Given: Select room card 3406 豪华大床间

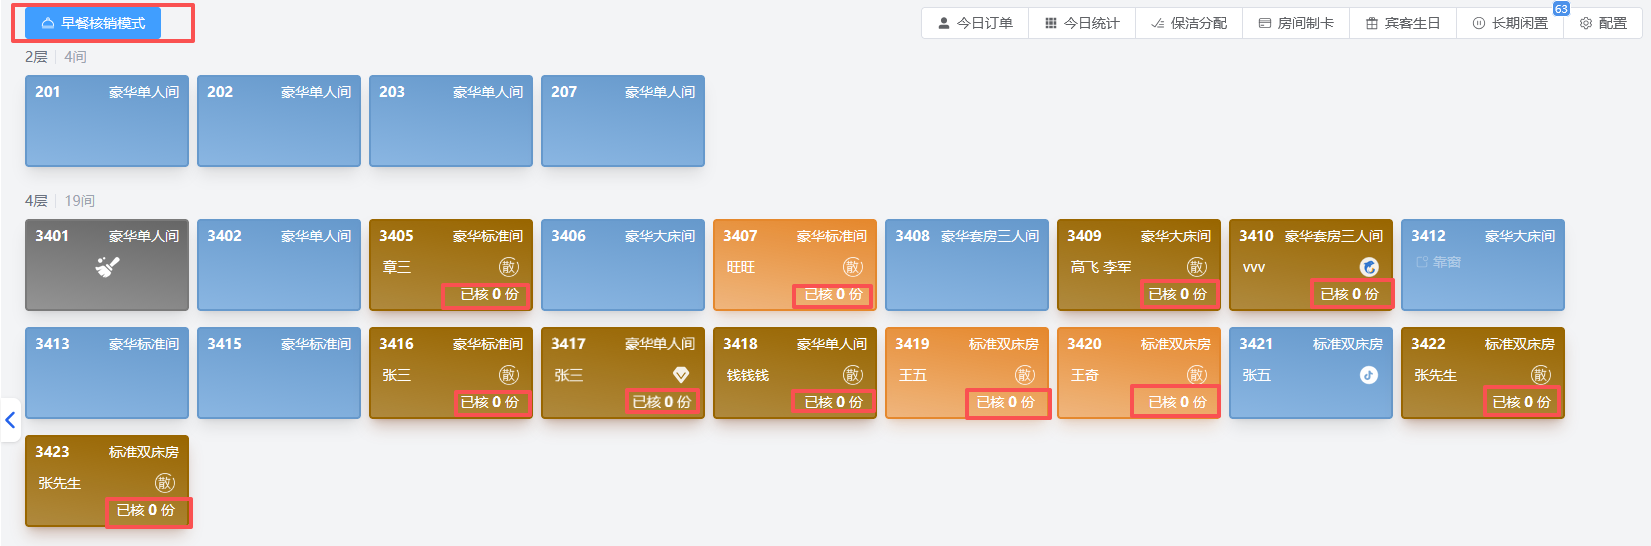Looking at the screenshot, I should point(623,265).
